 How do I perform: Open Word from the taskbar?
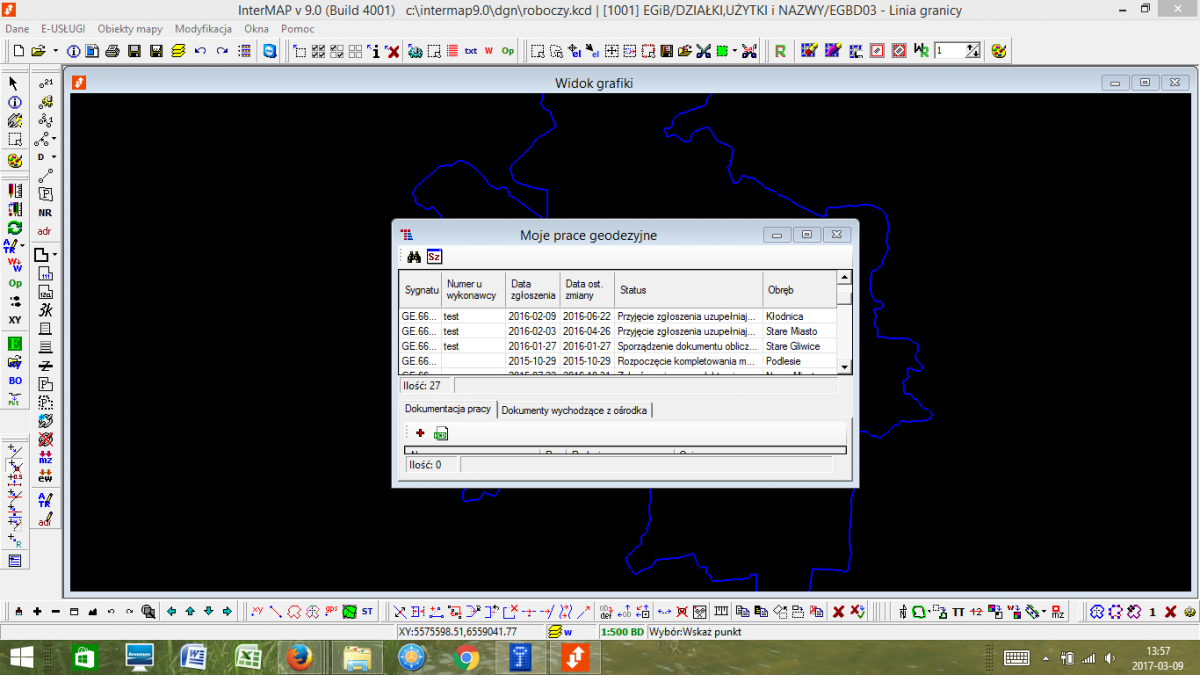tap(192, 658)
